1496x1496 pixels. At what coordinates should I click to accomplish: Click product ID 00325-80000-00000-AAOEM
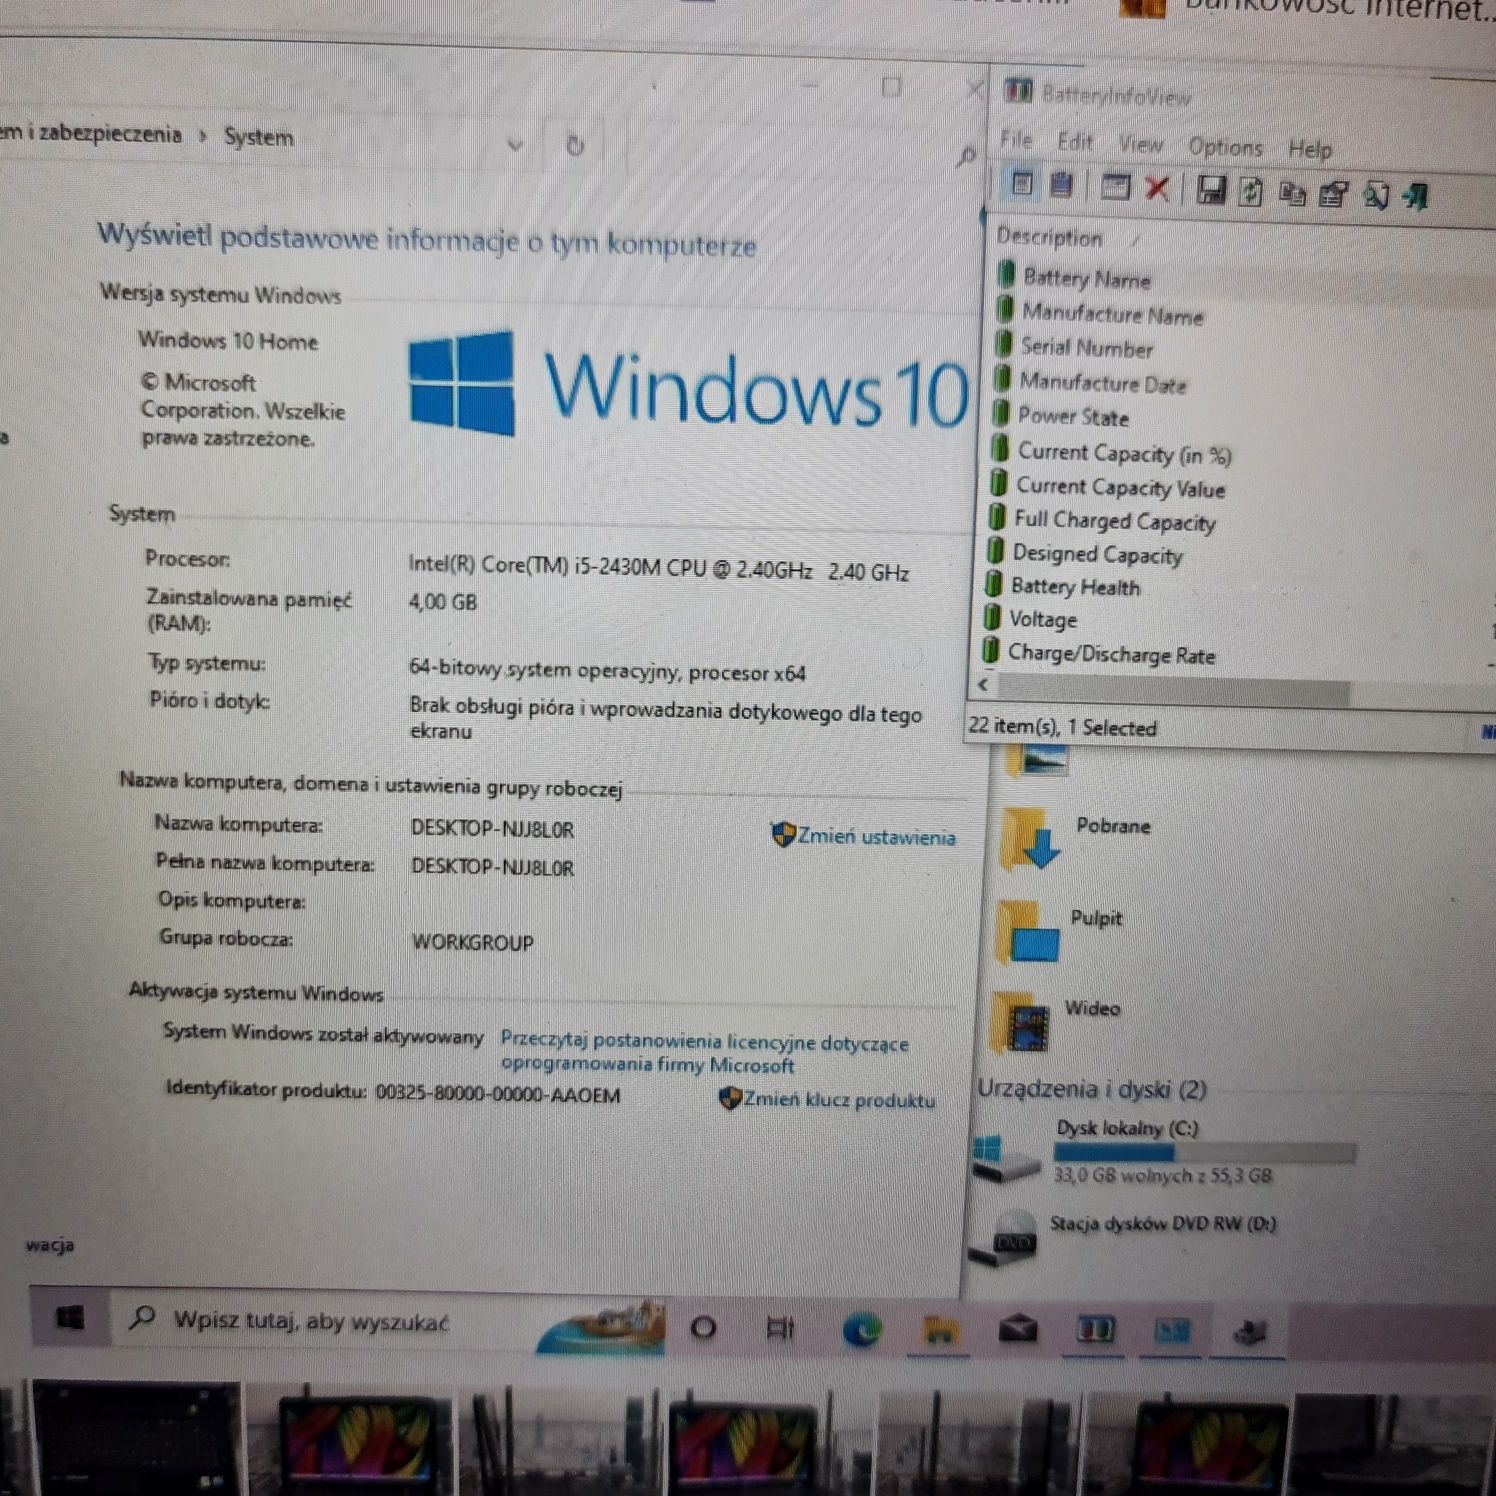(497, 1094)
